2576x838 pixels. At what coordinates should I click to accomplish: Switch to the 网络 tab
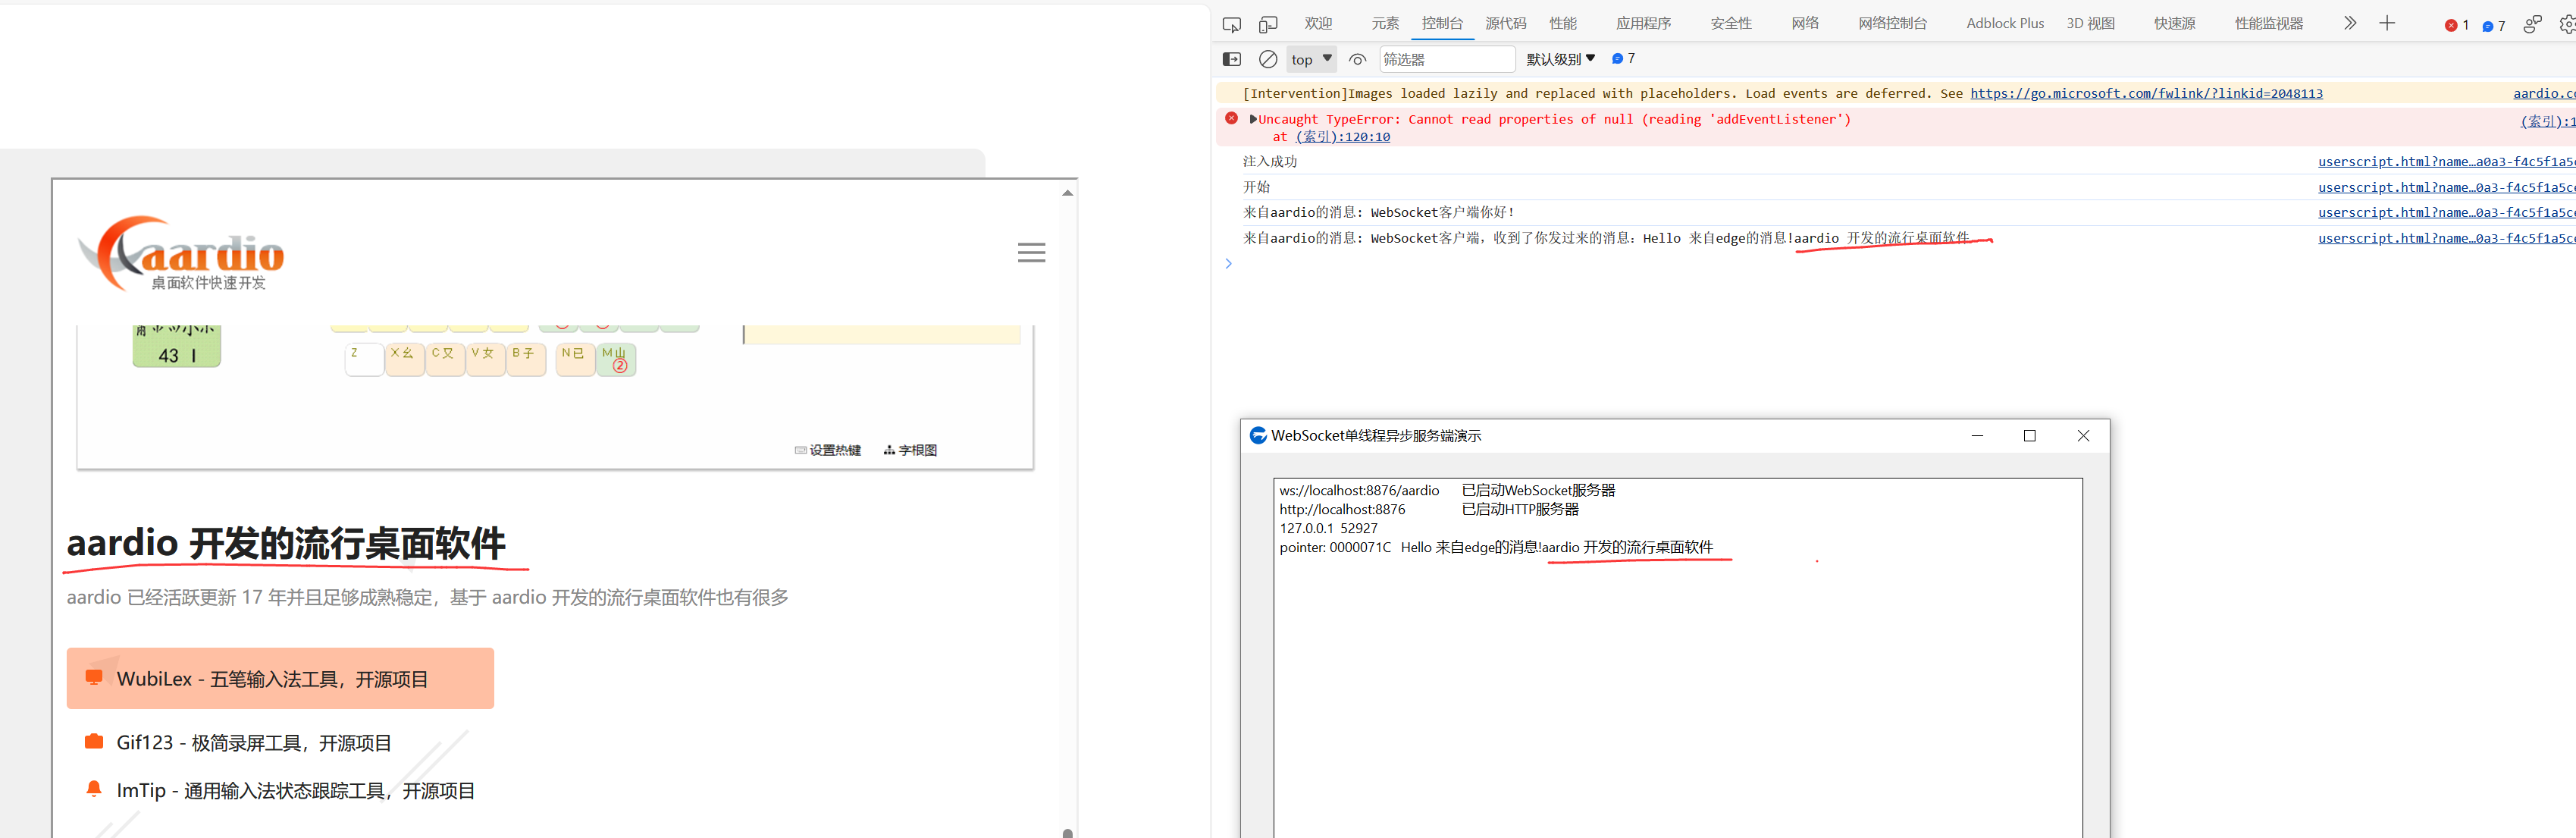1805,23
